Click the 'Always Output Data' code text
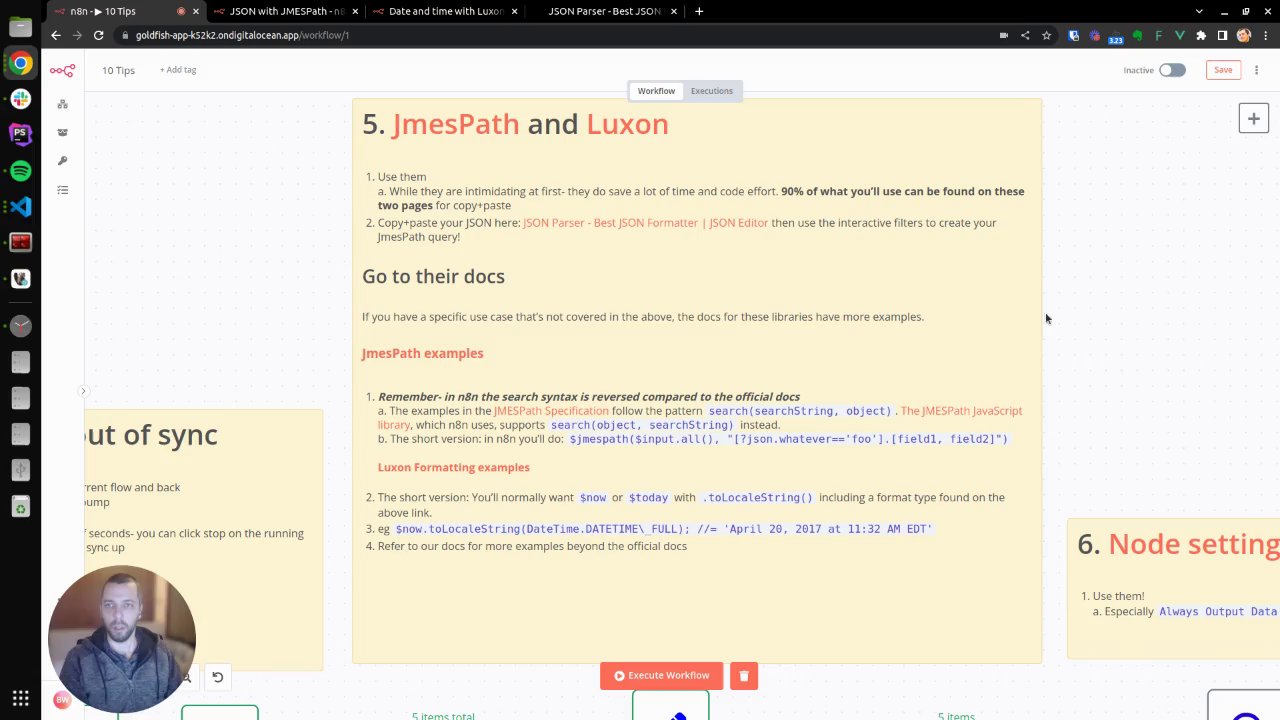The height and width of the screenshot is (720, 1280). pyautogui.click(x=1218, y=612)
